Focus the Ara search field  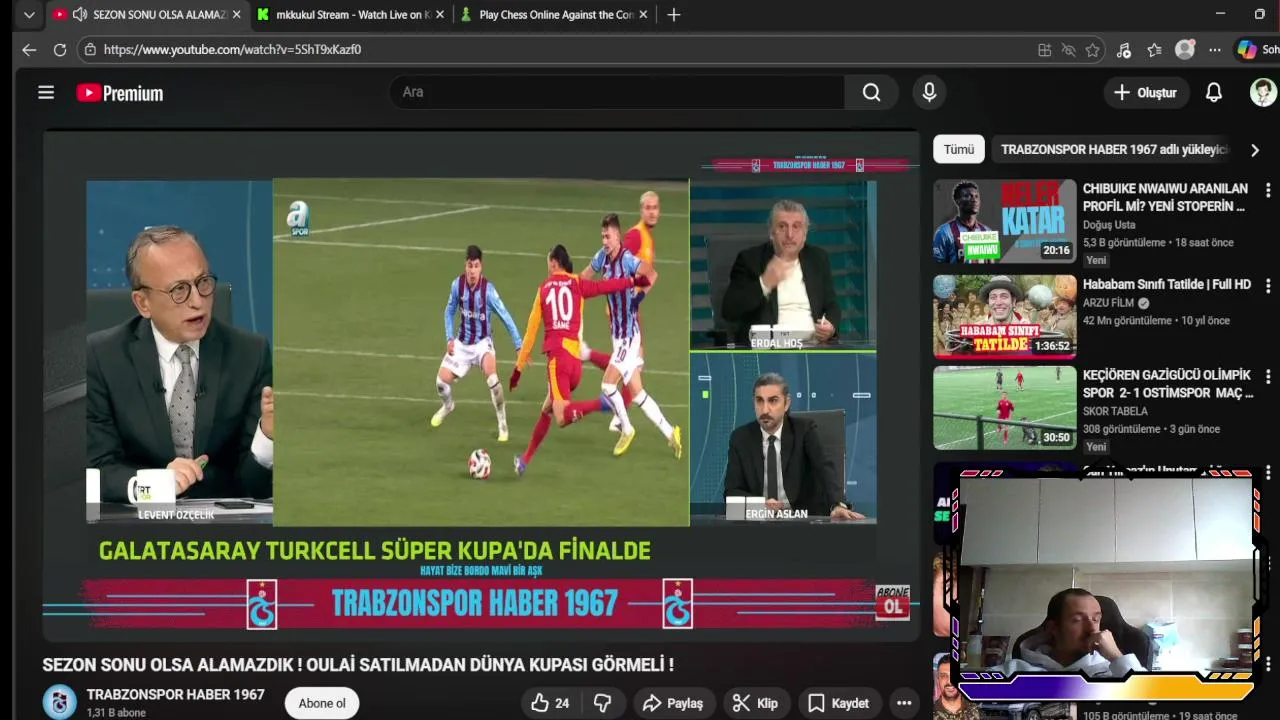[x=617, y=92]
